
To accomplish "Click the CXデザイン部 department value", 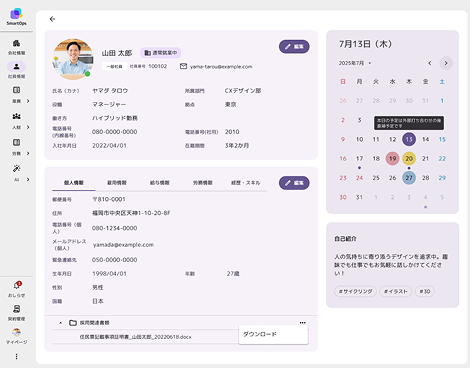I will tap(243, 91).
